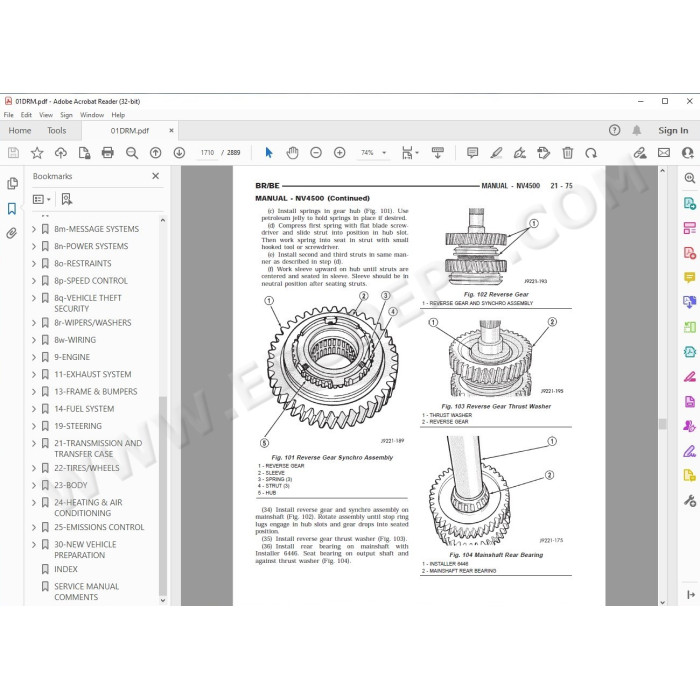Click Sign In button
Viewport: 700px width, 700px height.
tap(673, 130)
